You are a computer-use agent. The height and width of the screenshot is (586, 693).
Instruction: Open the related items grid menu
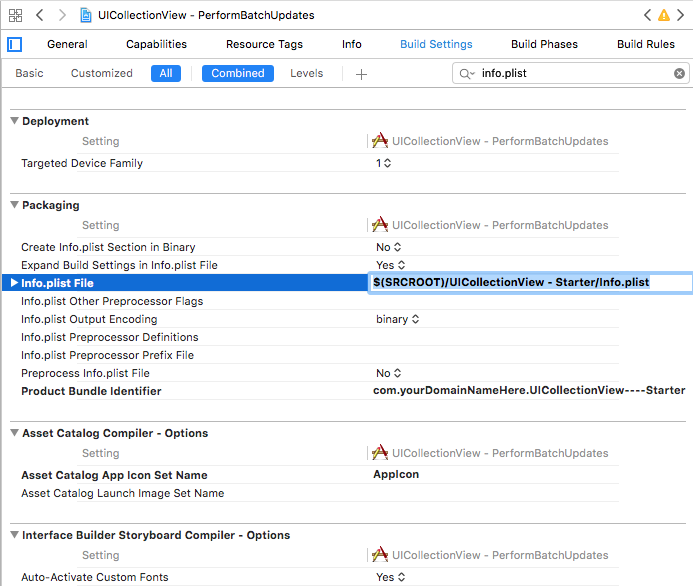coord(15,15)
